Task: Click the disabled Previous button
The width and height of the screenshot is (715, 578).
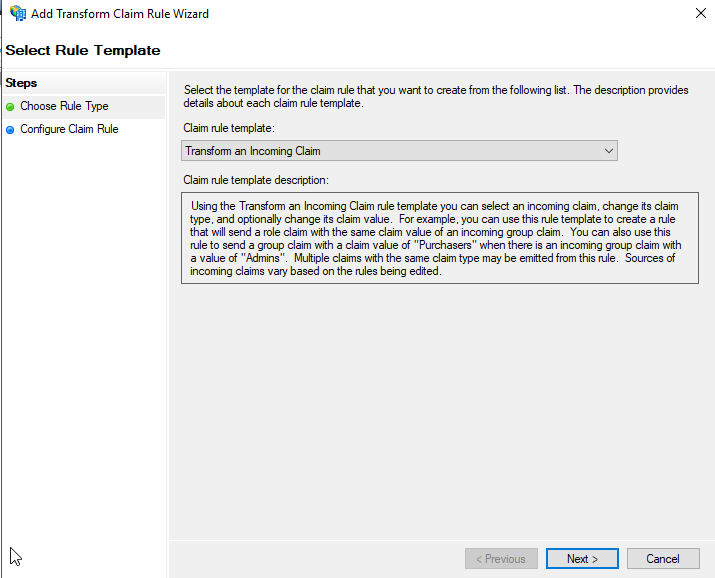Action: (x=501, y=558)
